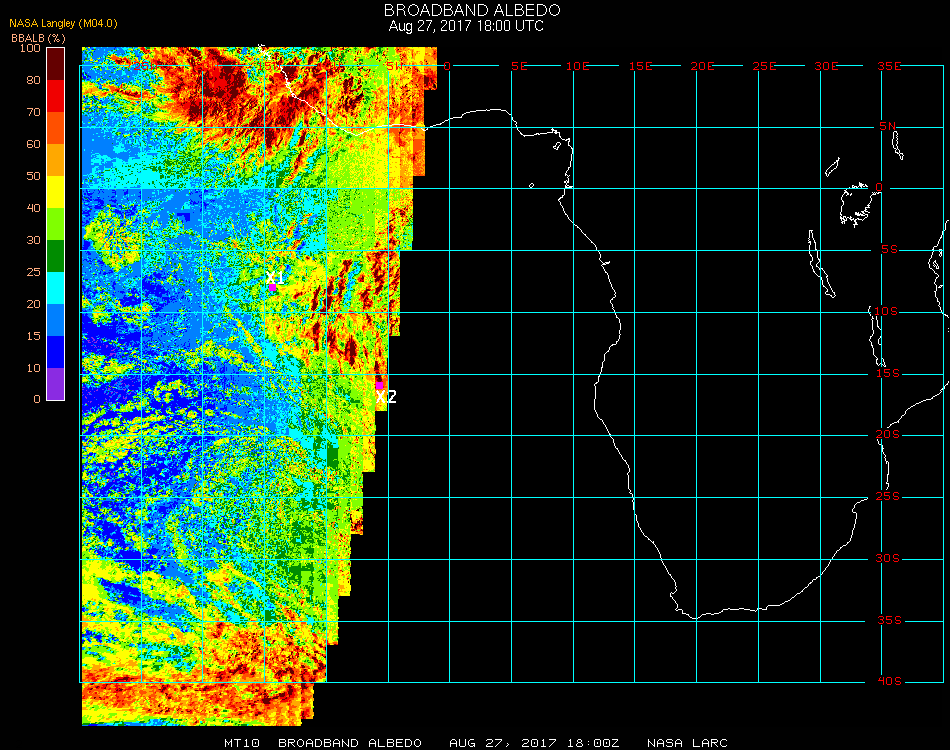Click the '5S' latitude label
The image size is (950, 750).
point(889,250)
